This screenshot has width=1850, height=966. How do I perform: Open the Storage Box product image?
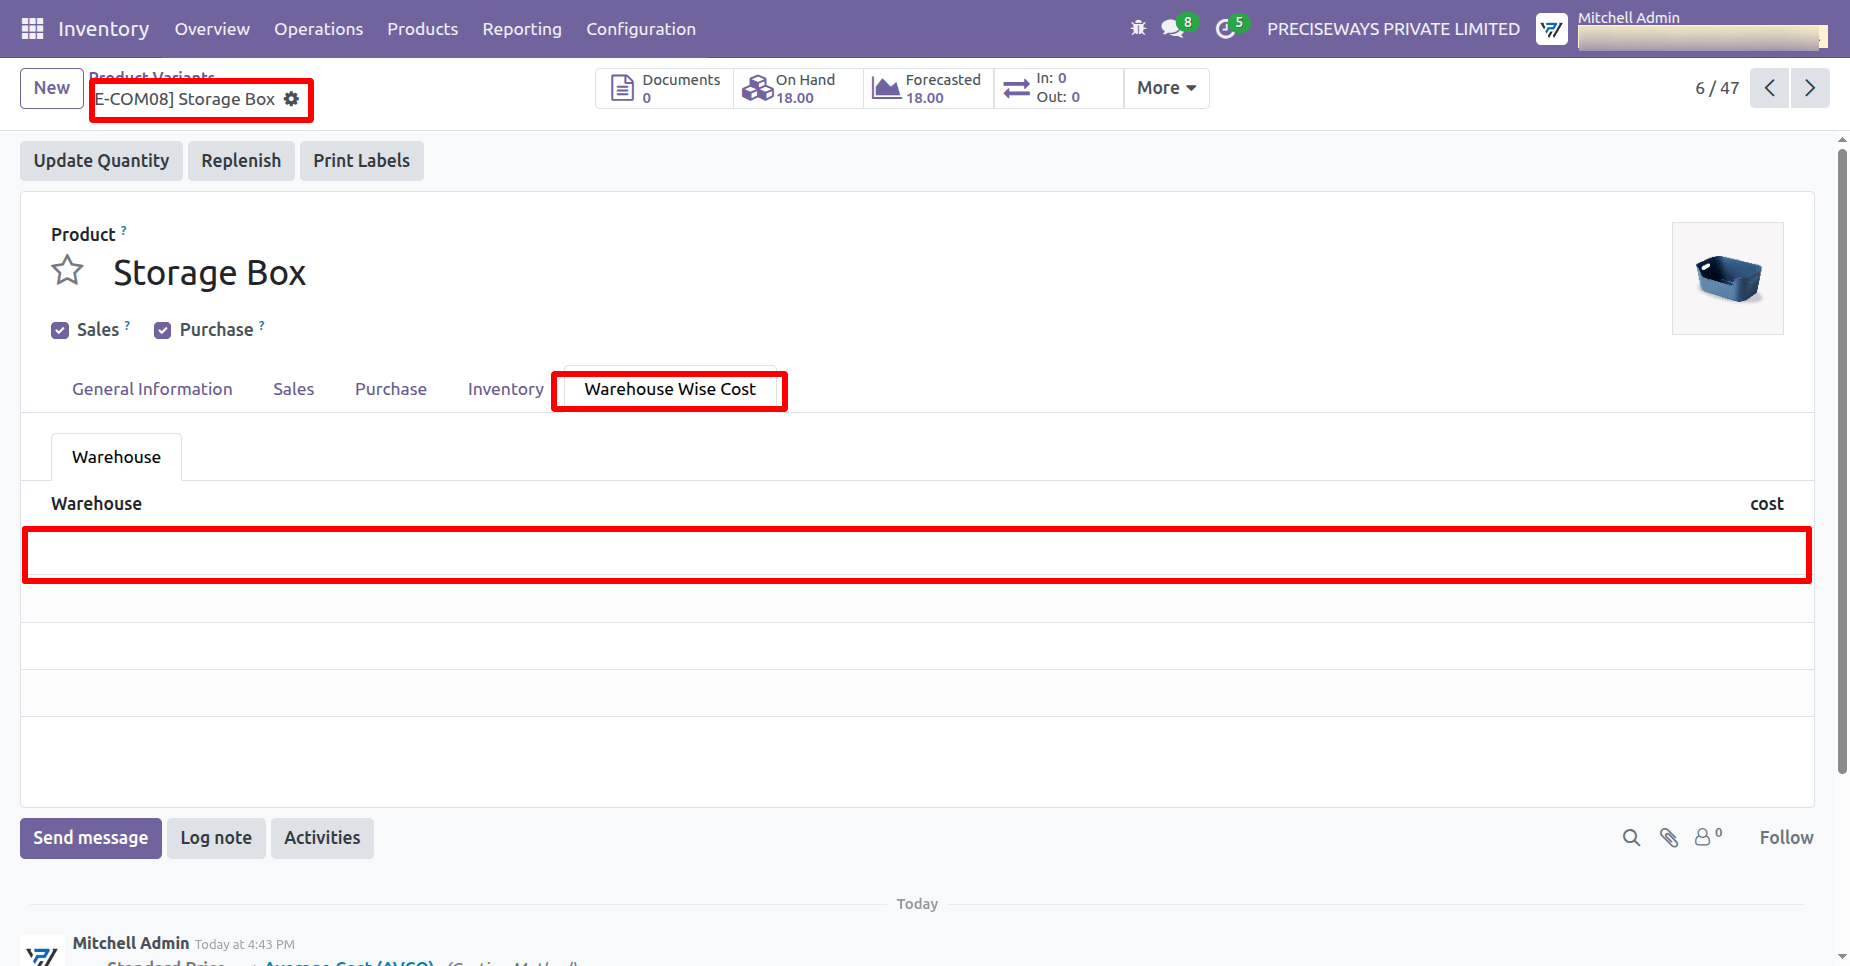click(x=1728, y=279)
